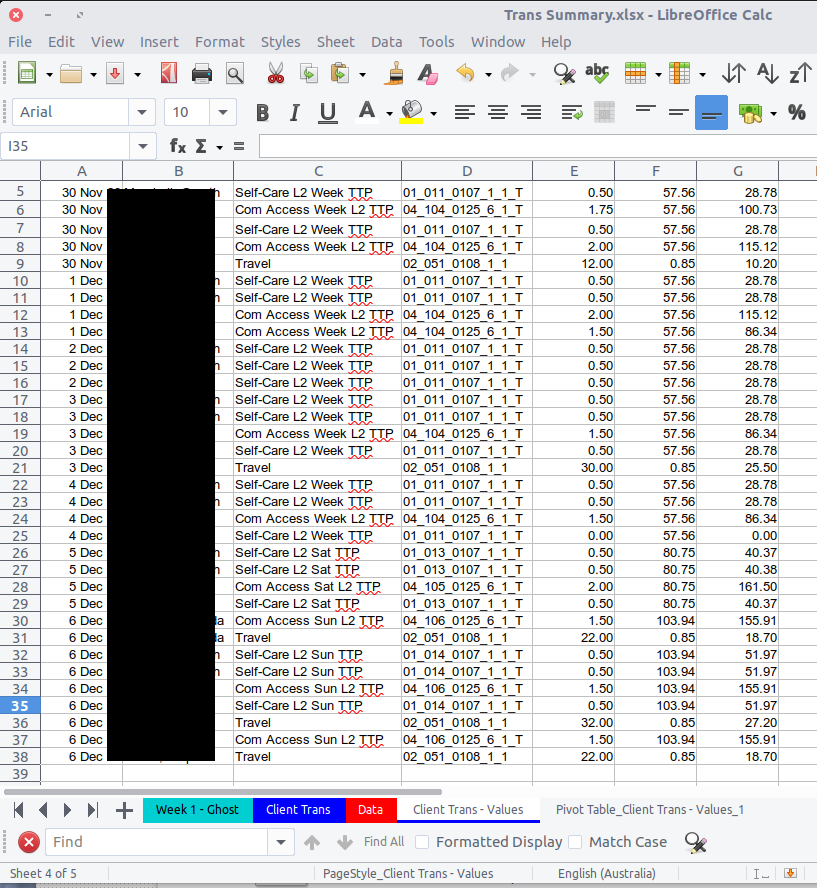Open the font size dropdown
The height and width of the screenshot is (888, 817).
[x=222, y=113]
